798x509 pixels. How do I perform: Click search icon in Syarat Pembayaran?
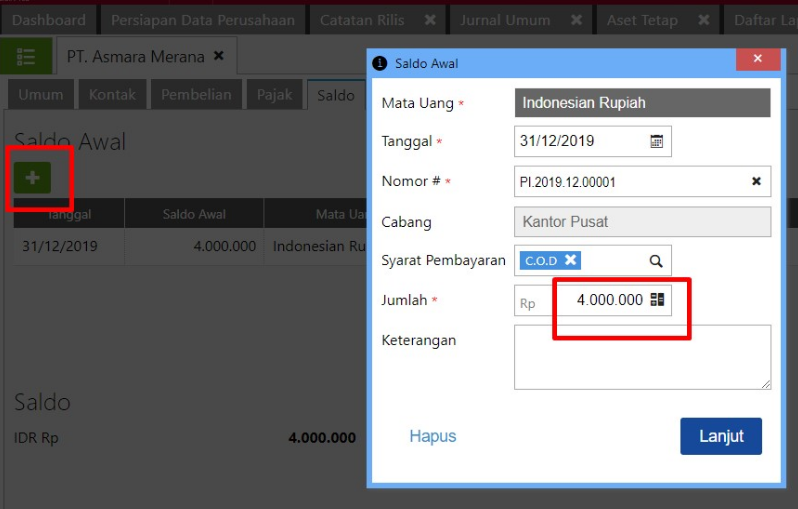656,261
